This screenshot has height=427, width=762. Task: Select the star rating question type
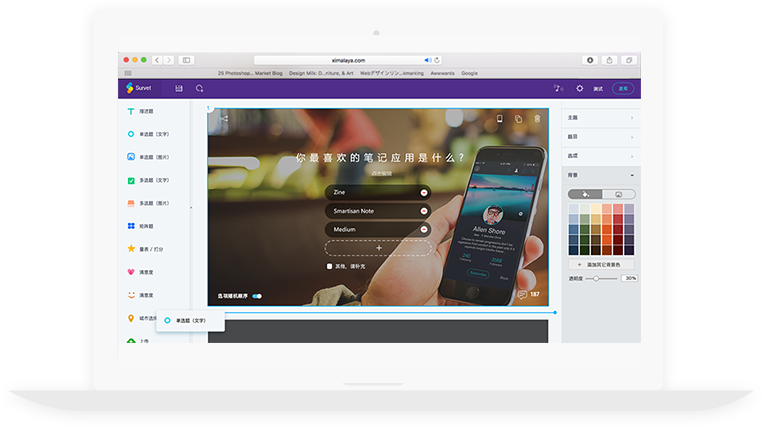[x=145, y=249]
